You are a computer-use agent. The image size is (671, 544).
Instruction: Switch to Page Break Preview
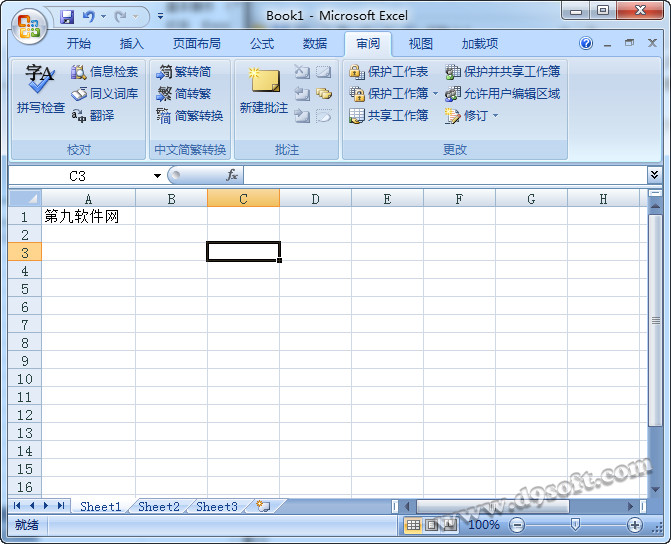(449, 525)
